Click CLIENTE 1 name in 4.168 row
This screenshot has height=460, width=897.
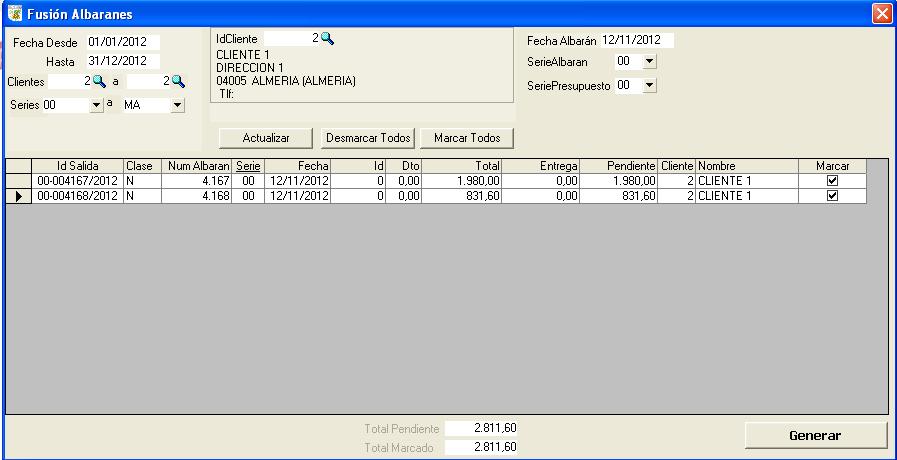pyautogui.click(x=747, y=196)
